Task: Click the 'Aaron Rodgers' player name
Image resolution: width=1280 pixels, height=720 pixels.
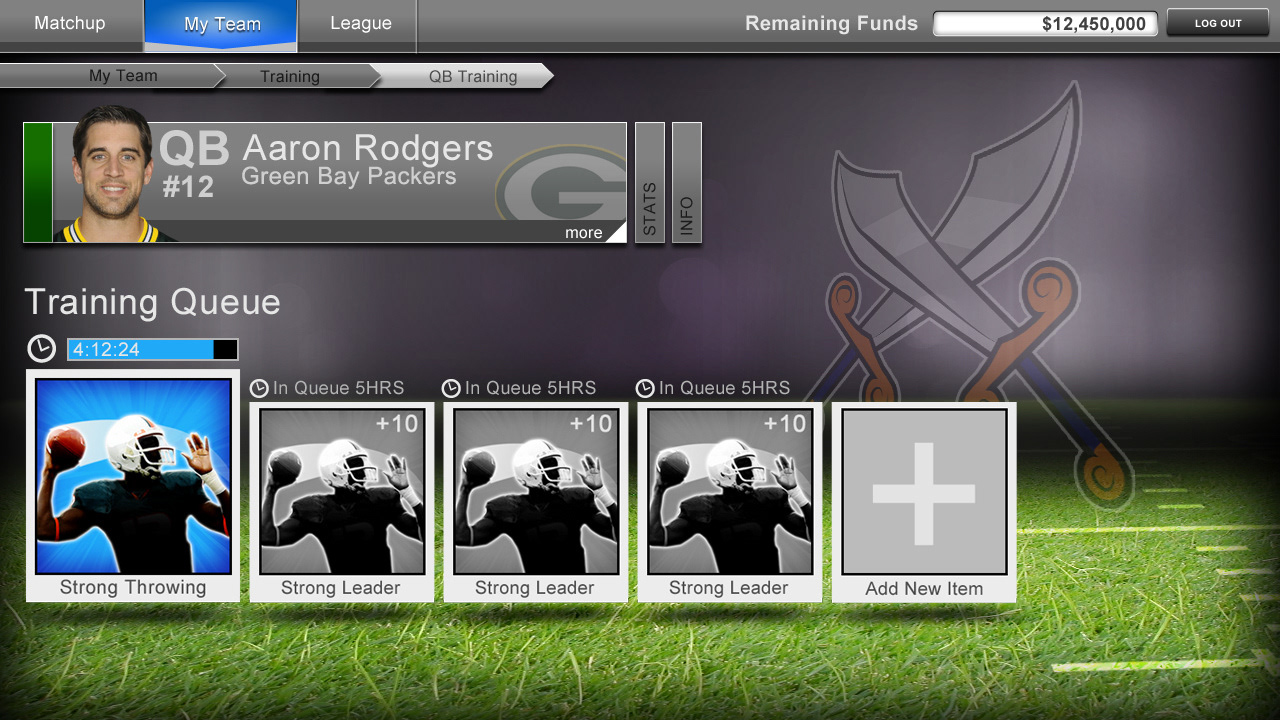Action: click(368, 148)
